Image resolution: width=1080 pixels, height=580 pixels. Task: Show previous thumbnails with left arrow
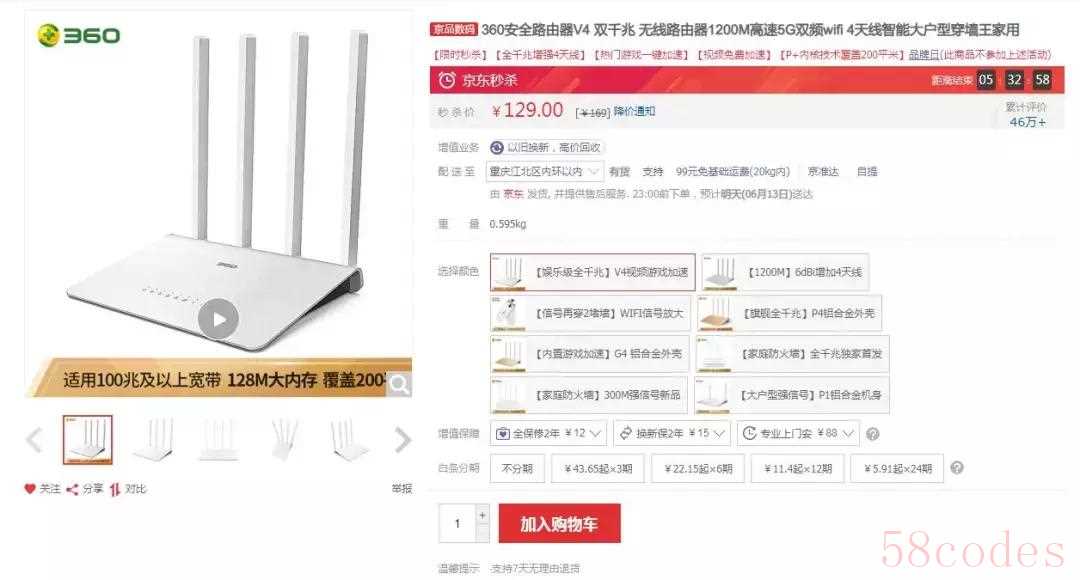[x=34, y=439]
